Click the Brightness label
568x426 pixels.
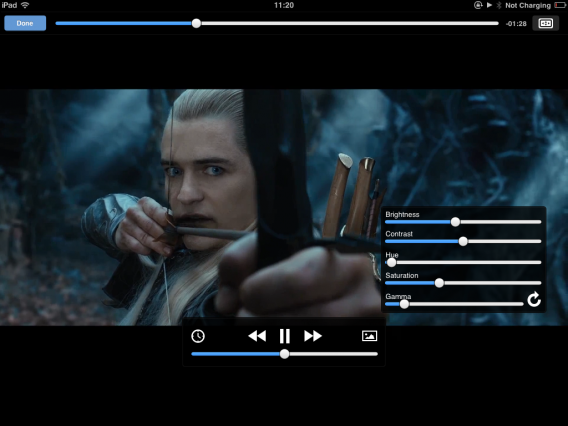click(402, 214)
